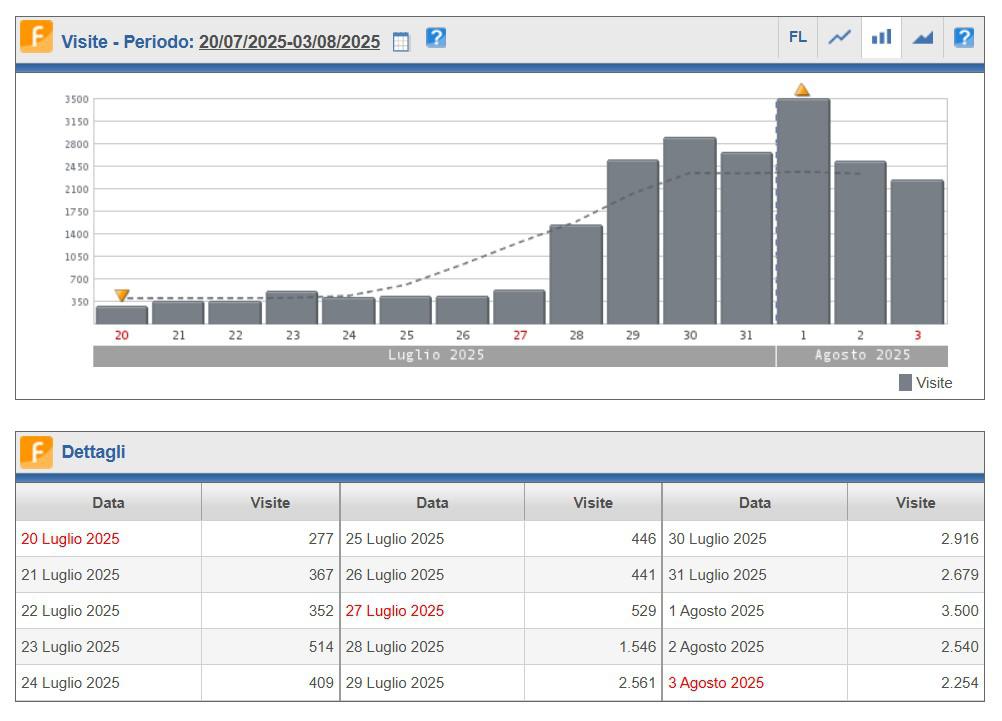Viewport: 1002px width, 721px height.
Task: Click the Agosto 2025 month band
Action: [862, 355]
